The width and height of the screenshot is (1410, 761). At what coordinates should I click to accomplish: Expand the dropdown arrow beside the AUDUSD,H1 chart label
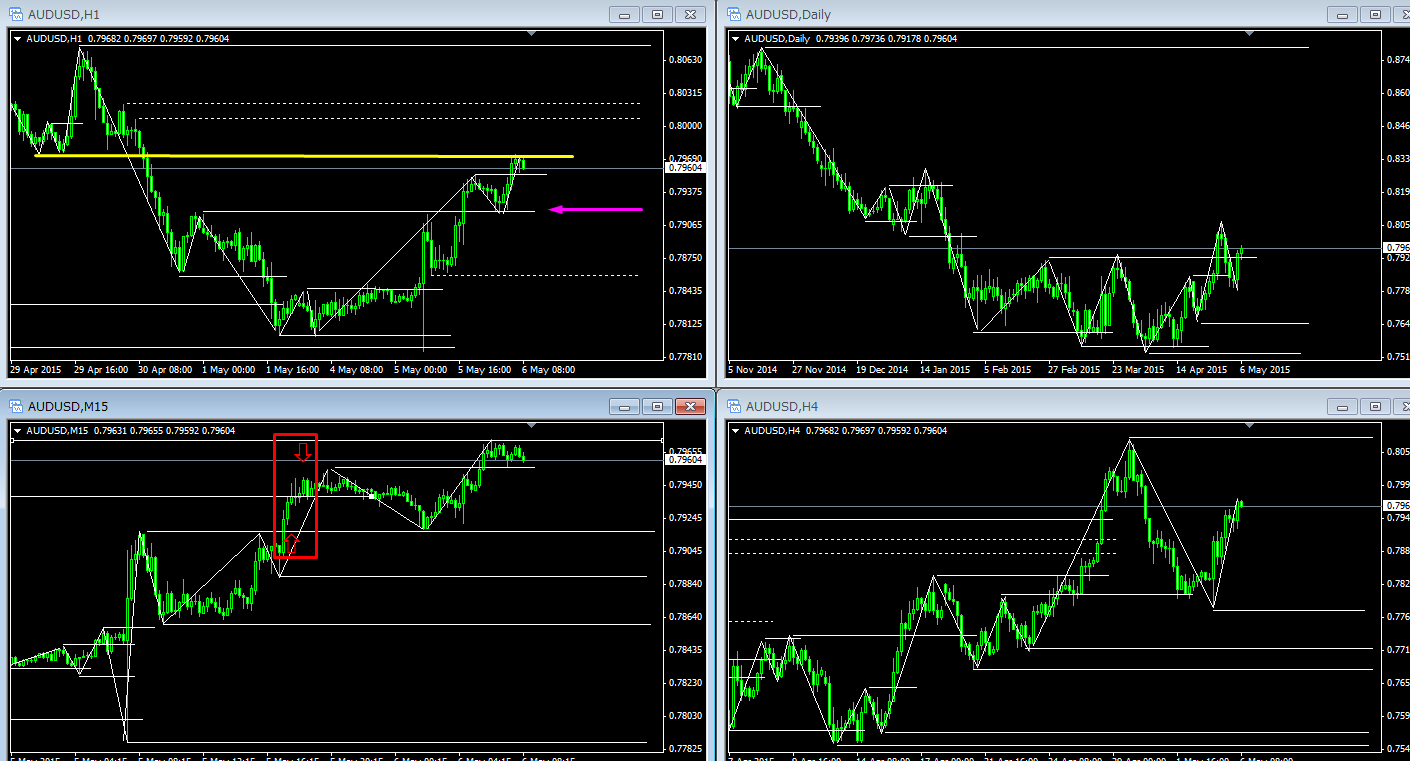point(18,39)
